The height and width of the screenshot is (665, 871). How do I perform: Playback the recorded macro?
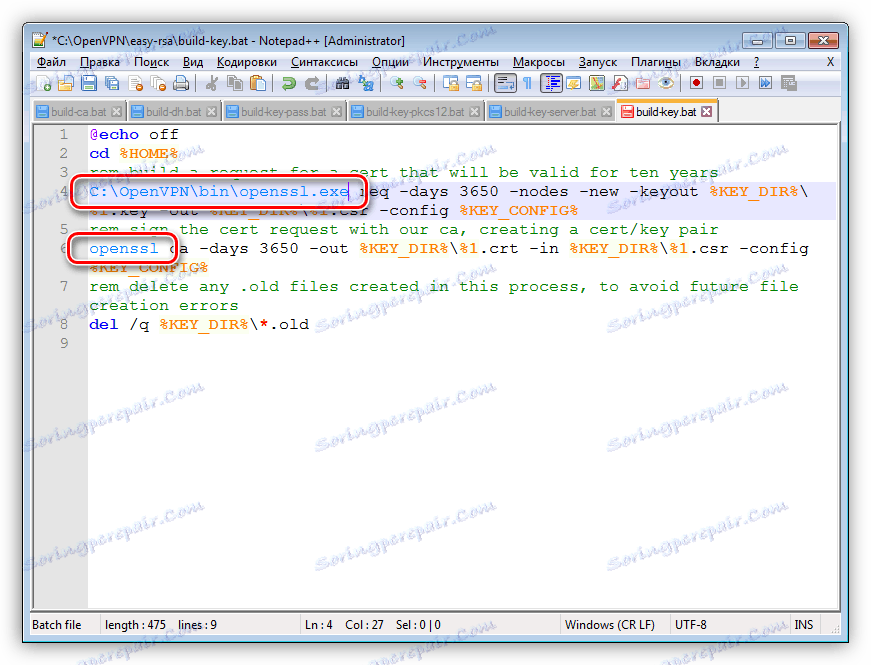pyautogui.click(x=744, y=84)
